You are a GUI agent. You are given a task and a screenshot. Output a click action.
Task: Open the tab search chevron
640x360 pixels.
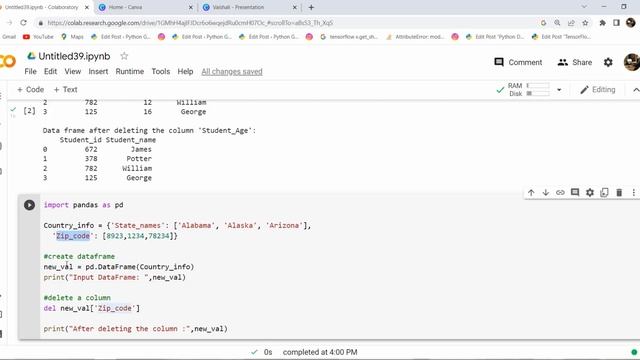584,7
